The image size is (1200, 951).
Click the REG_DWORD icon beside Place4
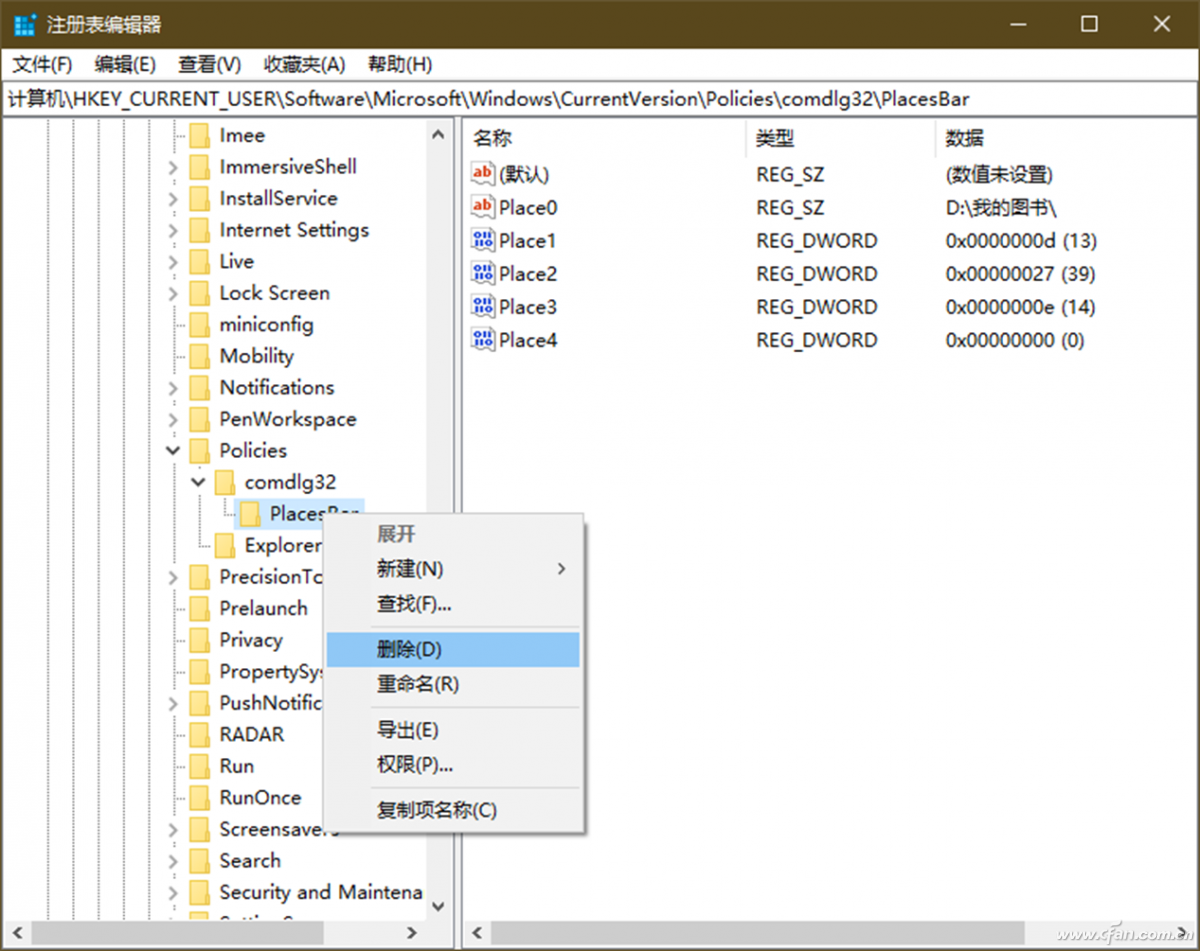point(482,339)
